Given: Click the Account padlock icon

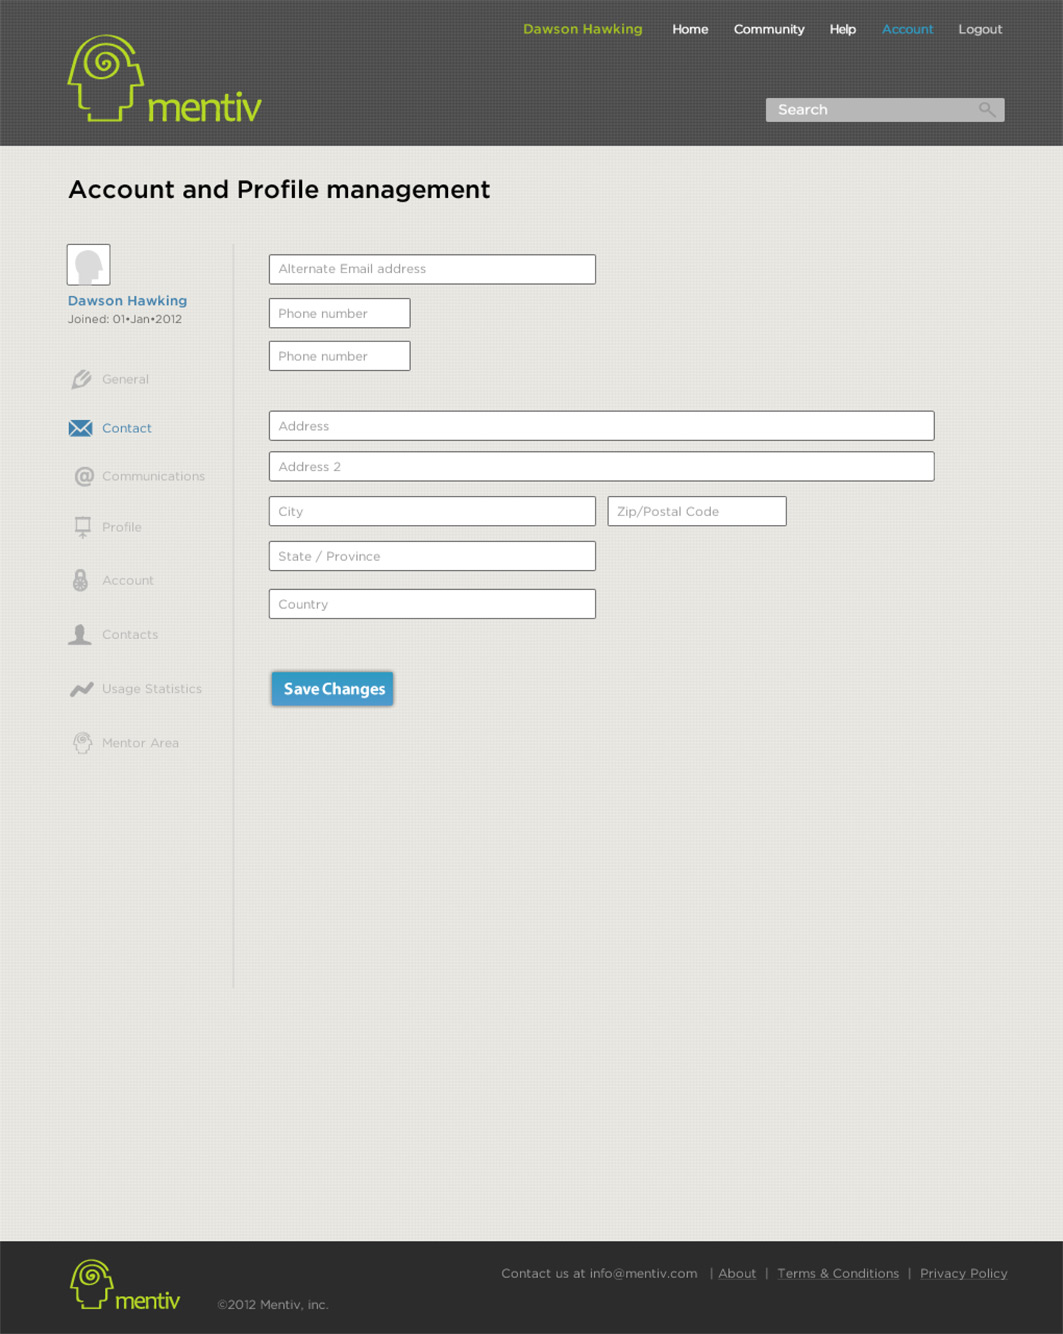Looking at the screenshot, I should point(81,580).
